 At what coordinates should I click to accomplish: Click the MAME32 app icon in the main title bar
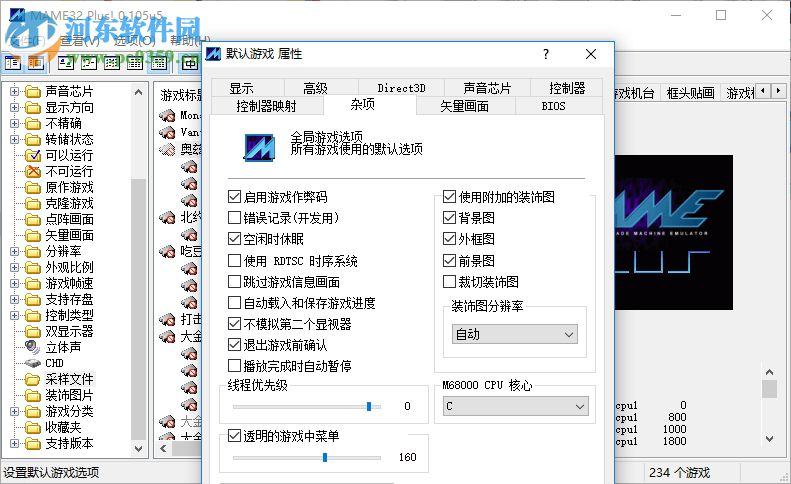pyautogui.click(x=17, y=14)
